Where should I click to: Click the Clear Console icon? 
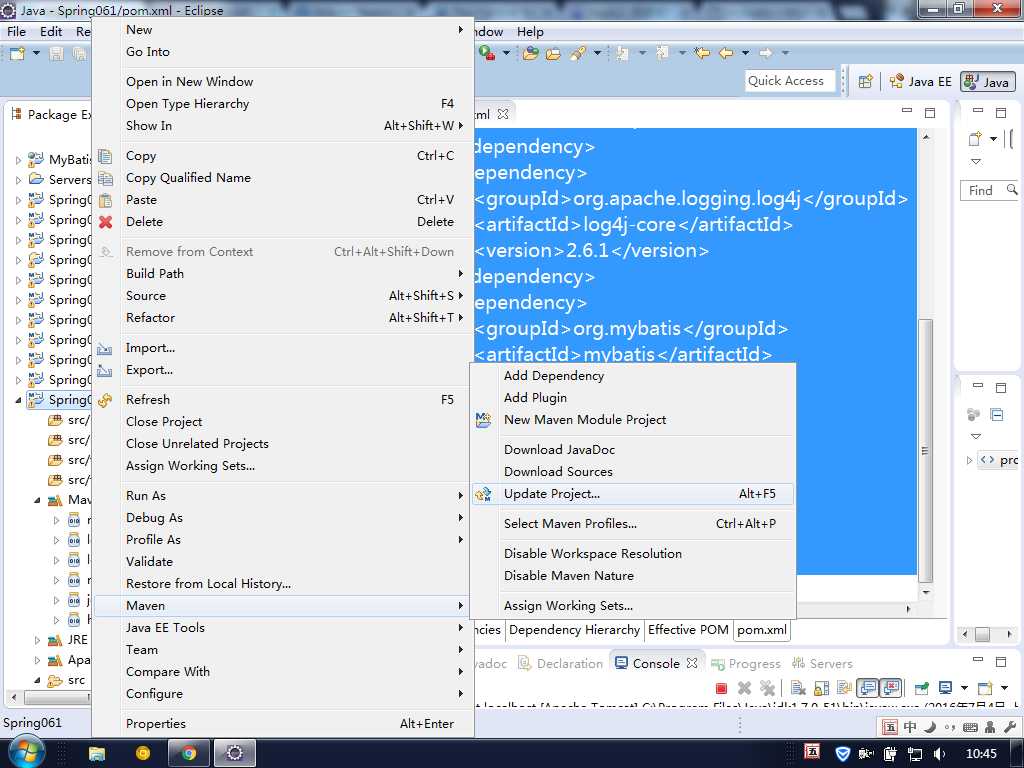797,688
